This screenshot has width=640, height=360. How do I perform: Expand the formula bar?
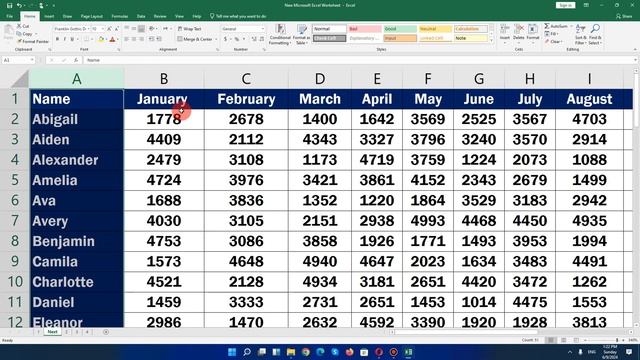636,60
